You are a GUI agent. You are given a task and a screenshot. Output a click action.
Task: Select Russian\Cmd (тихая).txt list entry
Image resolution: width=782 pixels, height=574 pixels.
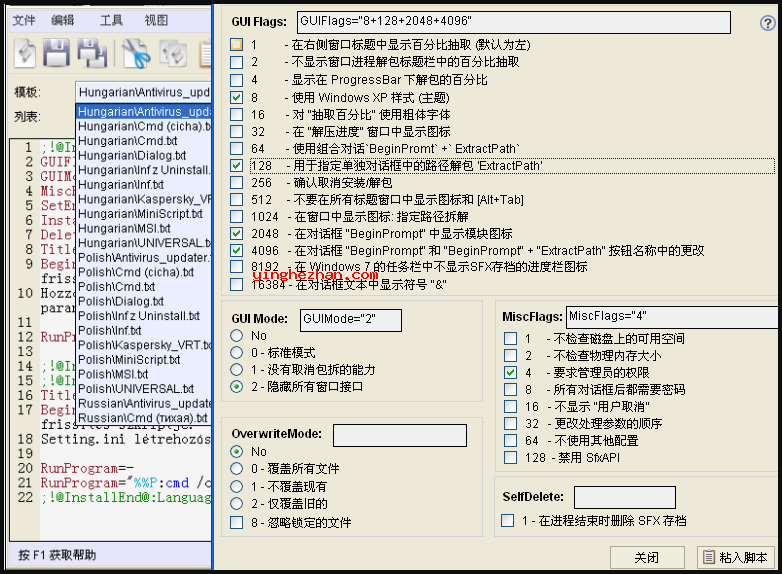tap(144, 418)
